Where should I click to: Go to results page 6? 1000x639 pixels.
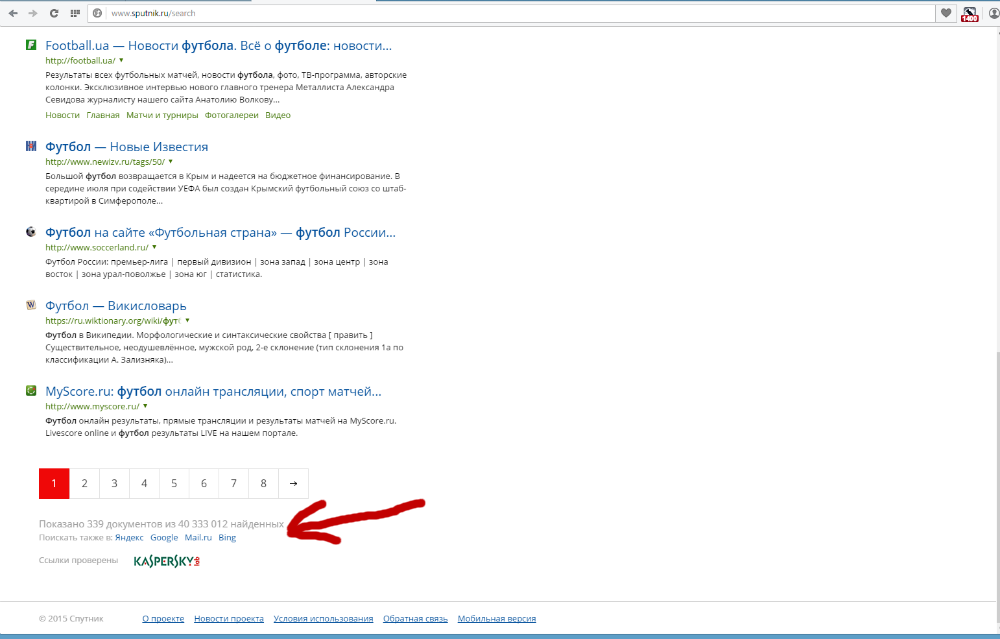coord(203,483)
